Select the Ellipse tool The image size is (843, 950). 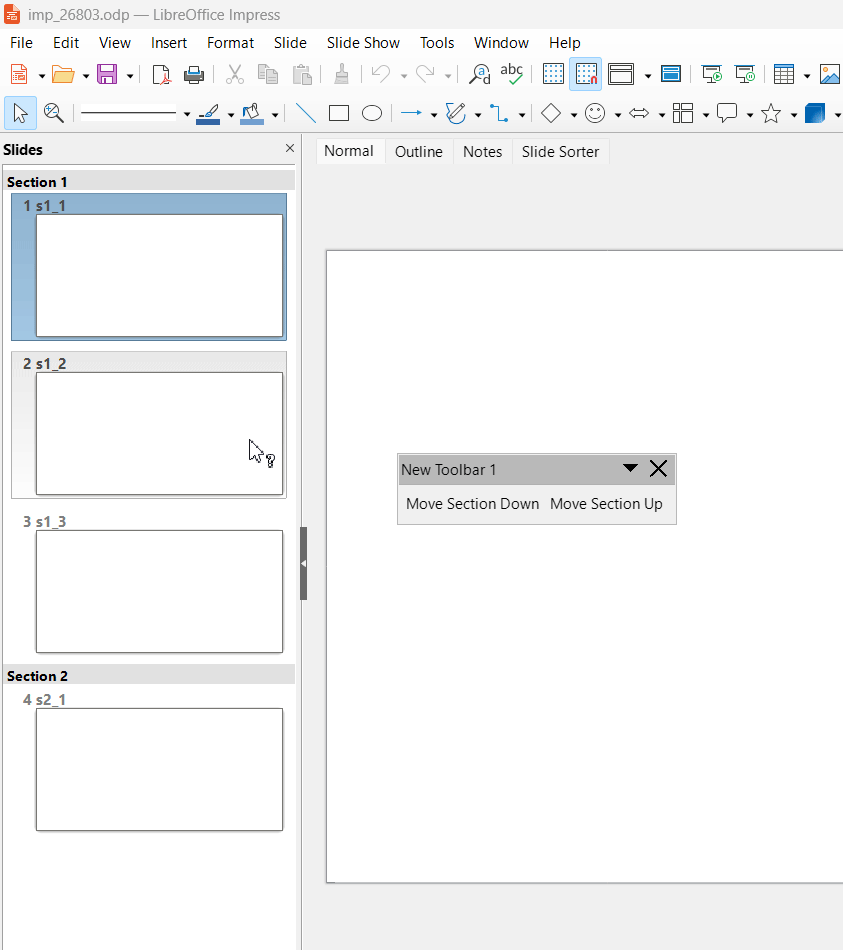372,113
